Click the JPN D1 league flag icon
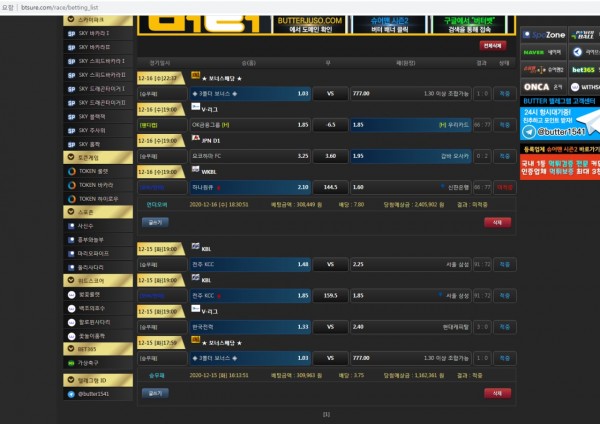Viewport: 600px width, 424px height. click(x=197, y=142)
